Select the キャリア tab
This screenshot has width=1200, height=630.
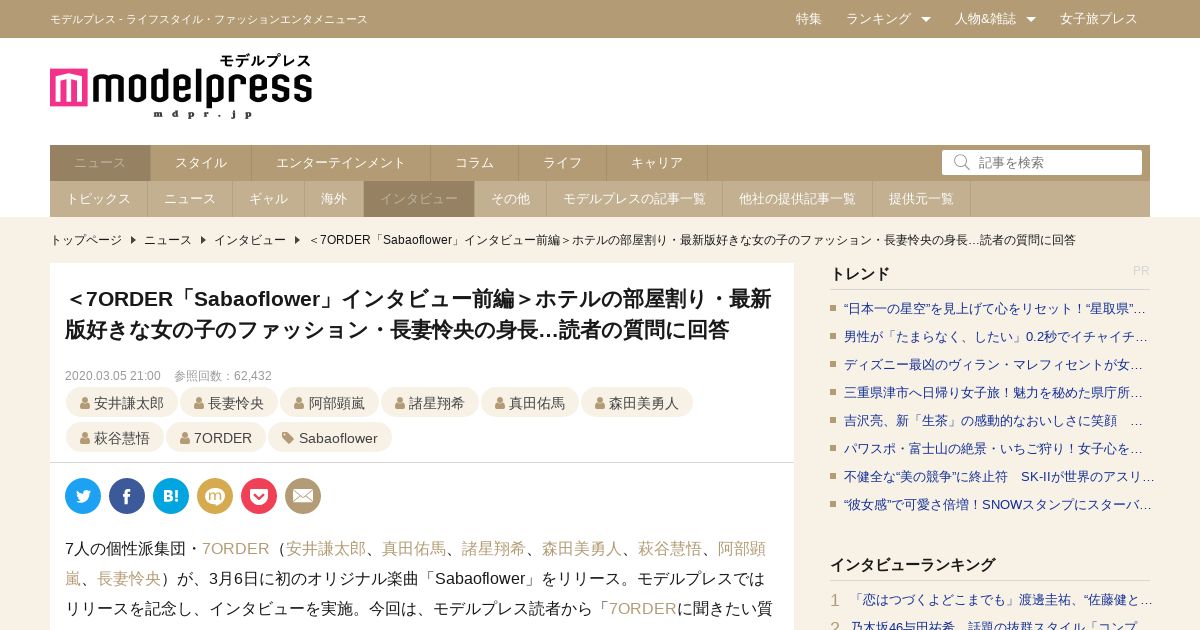pos(657,163)
